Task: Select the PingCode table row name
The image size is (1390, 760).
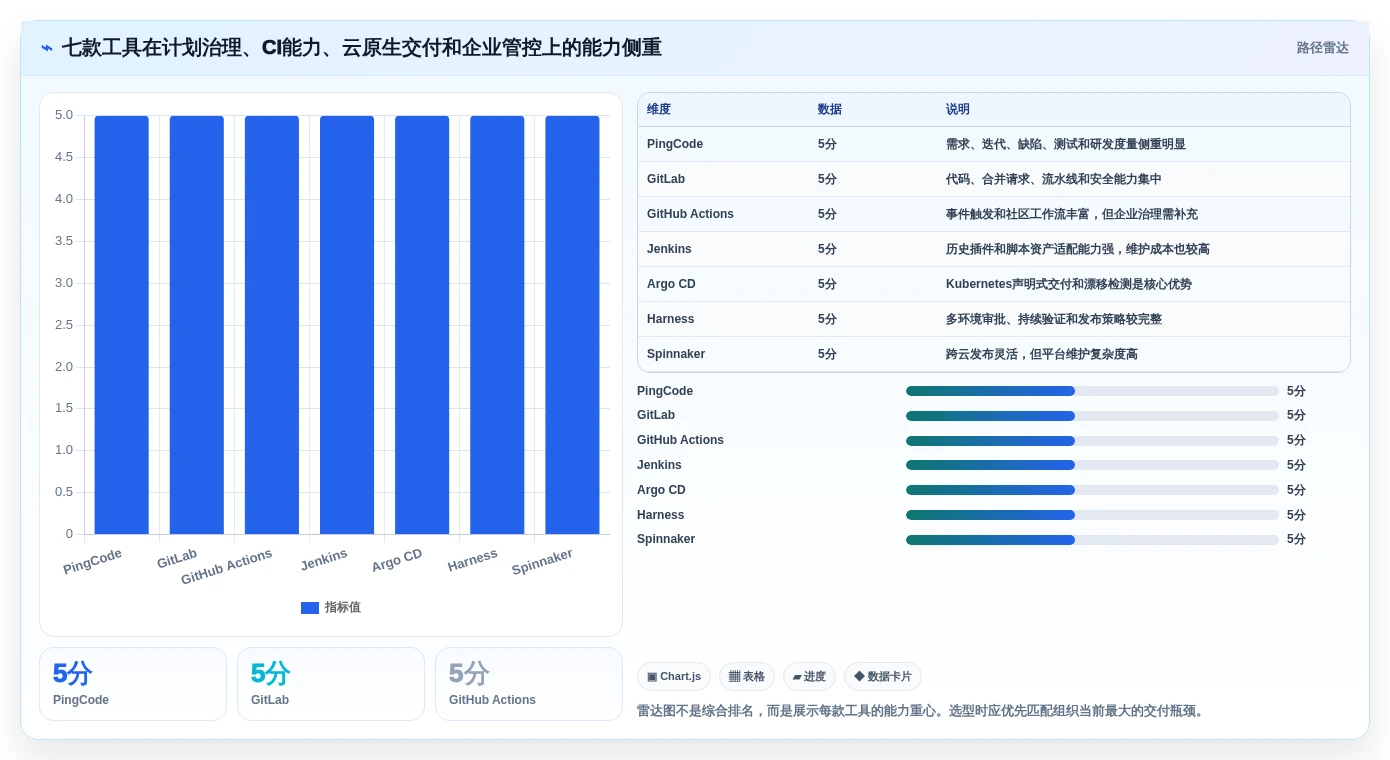Action: (x=675, y=144)
